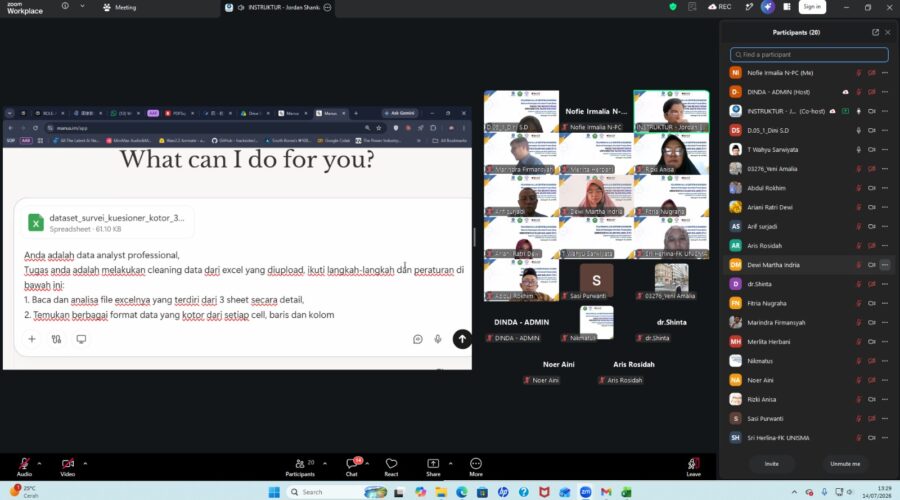Open the dataset_survei_kuesioner_kotor spreadsheet attachment
Screen dimensions: 900x500
108,223
